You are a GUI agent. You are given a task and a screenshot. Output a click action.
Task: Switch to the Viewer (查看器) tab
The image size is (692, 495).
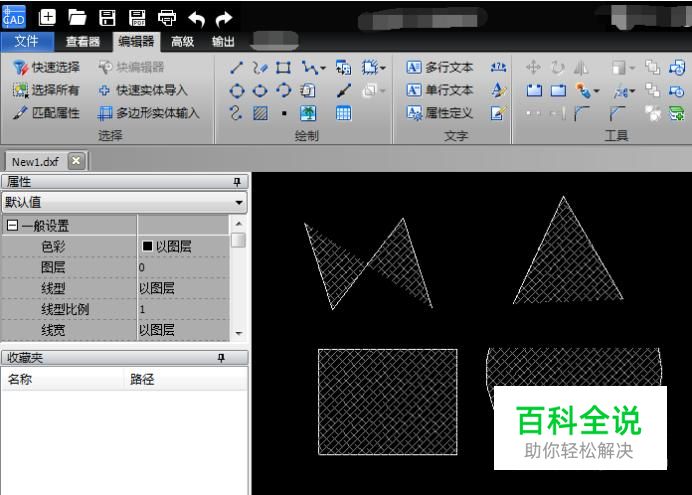pos(83,42)
